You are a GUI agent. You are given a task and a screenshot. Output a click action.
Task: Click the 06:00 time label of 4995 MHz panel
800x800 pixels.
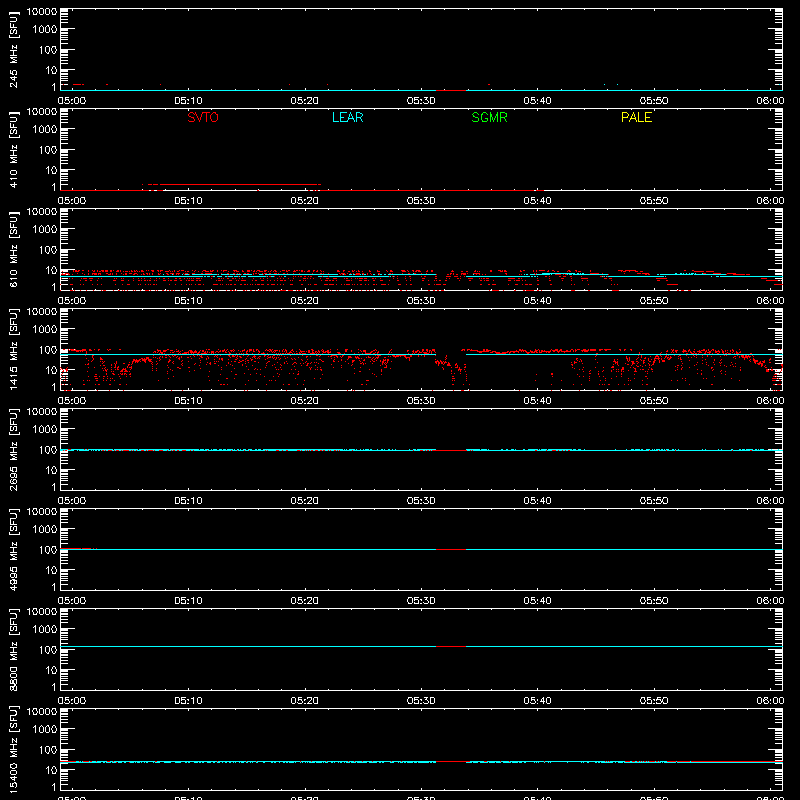coord(770,601)
